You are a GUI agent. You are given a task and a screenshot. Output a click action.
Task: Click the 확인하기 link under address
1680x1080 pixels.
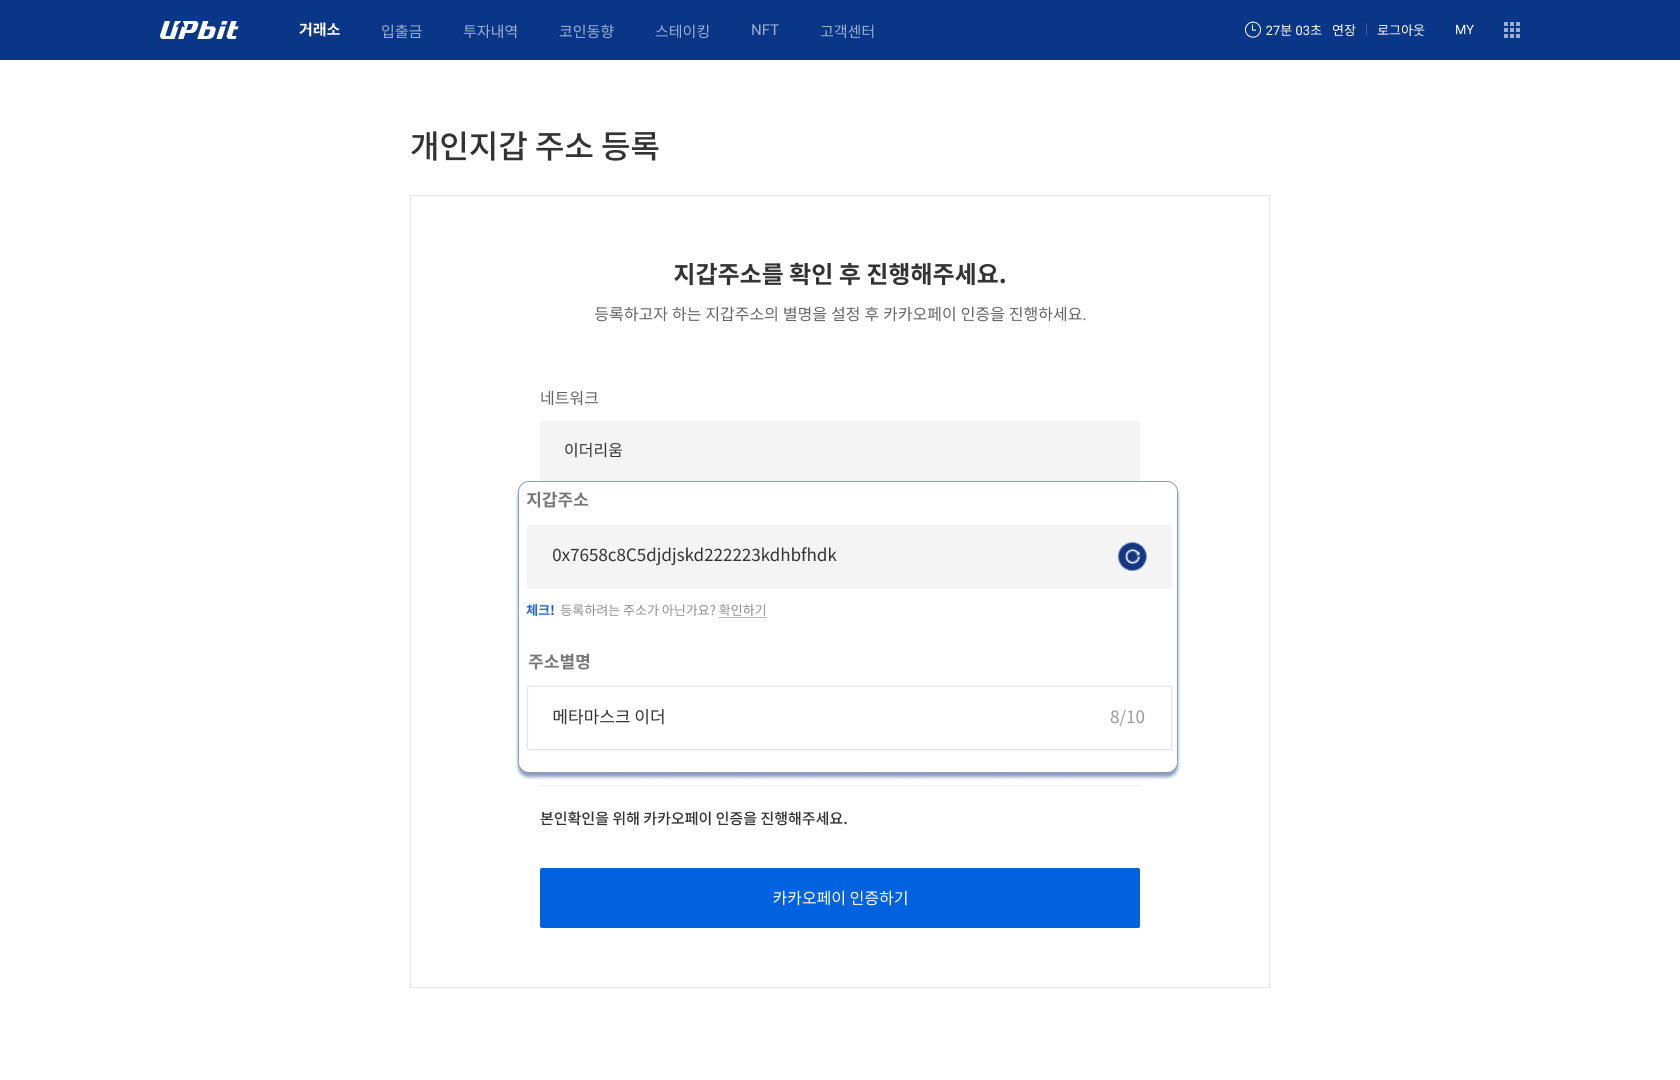point(742,610)
